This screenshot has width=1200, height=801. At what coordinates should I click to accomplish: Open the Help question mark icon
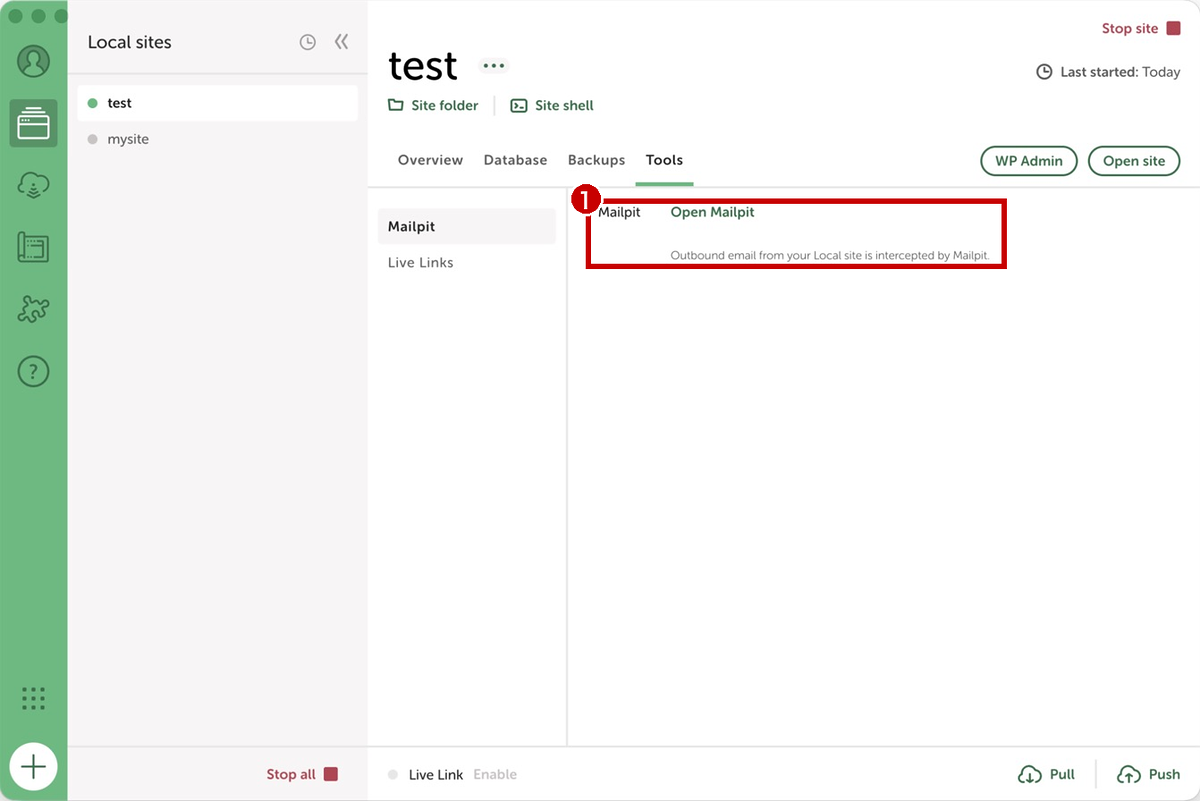tap(33, 372)
